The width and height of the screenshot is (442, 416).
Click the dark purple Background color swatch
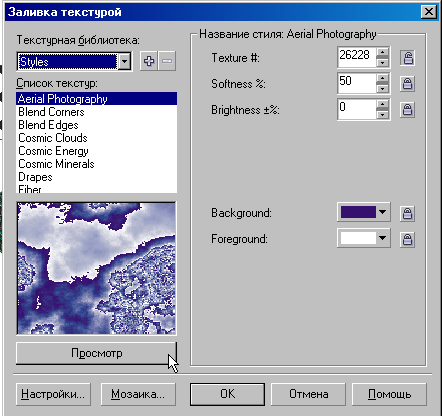coord(358,212)
